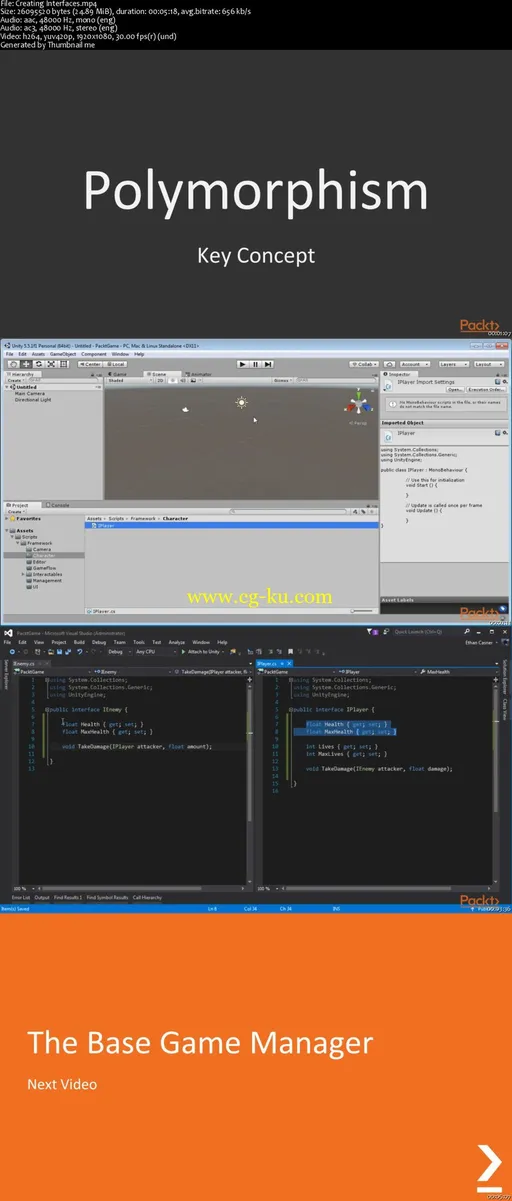Switch to the IPlayer.cs editor tab
Image resolution: width=512 pixels, height=1201 pixels.
coord(269,663)
